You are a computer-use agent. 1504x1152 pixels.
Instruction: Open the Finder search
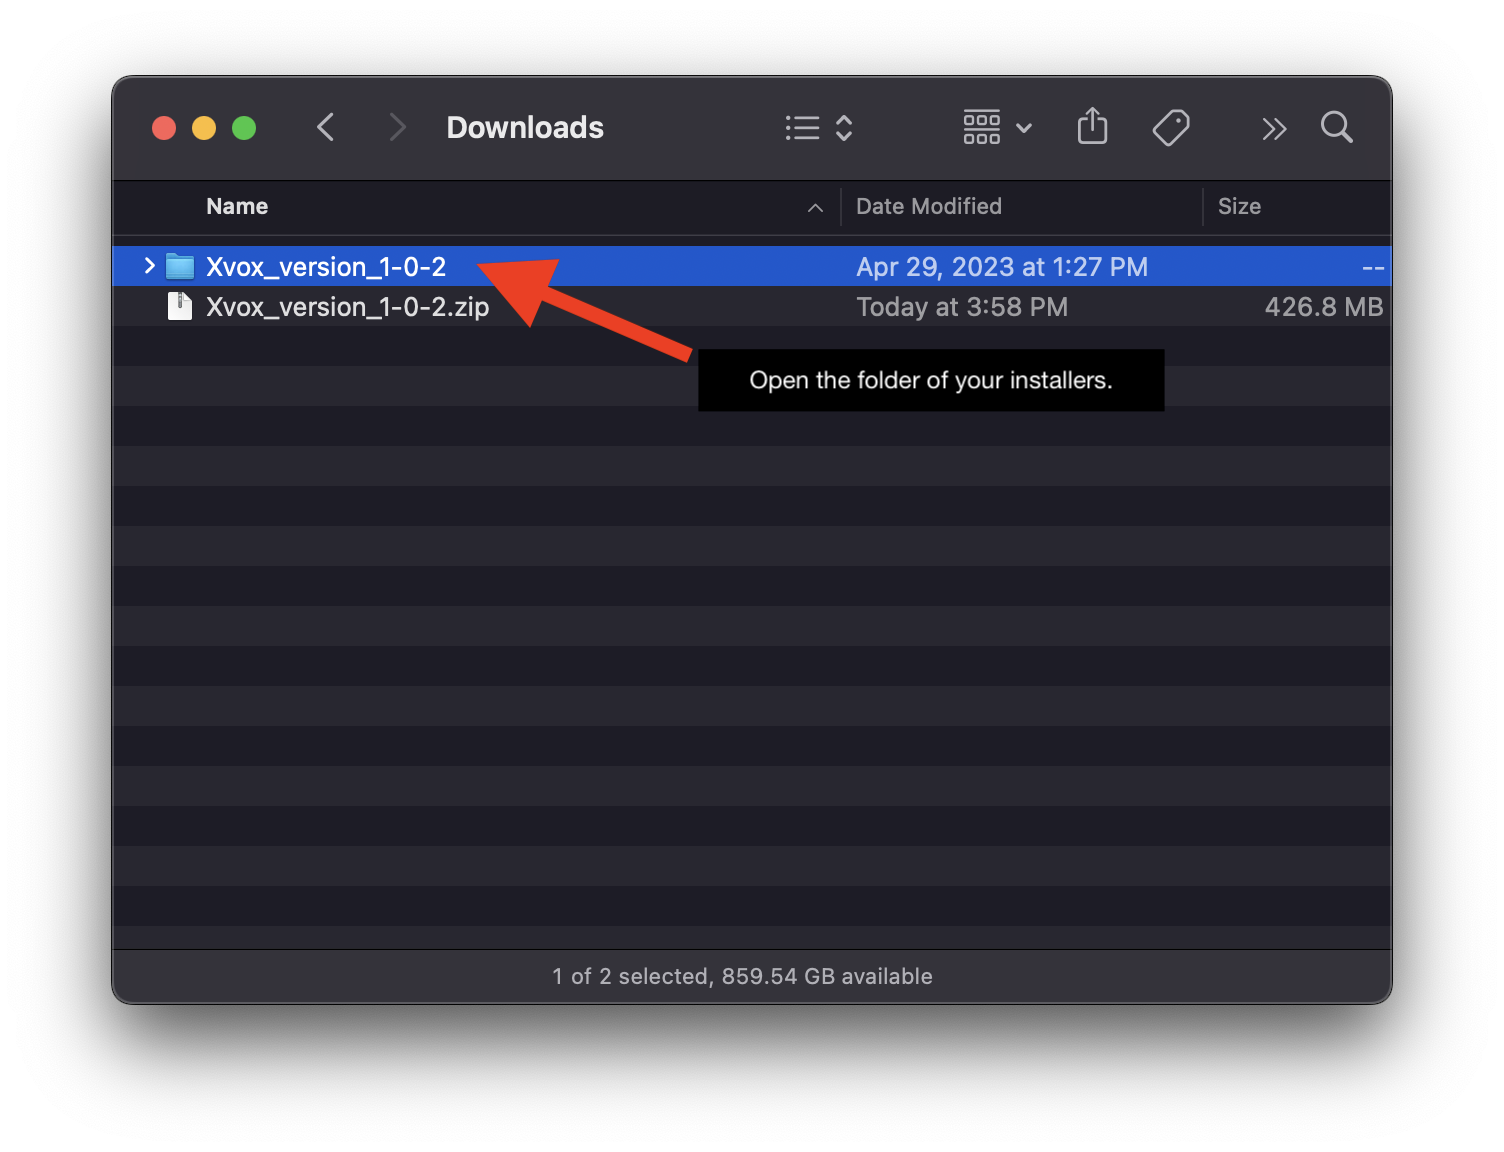tap(1336, 127)
